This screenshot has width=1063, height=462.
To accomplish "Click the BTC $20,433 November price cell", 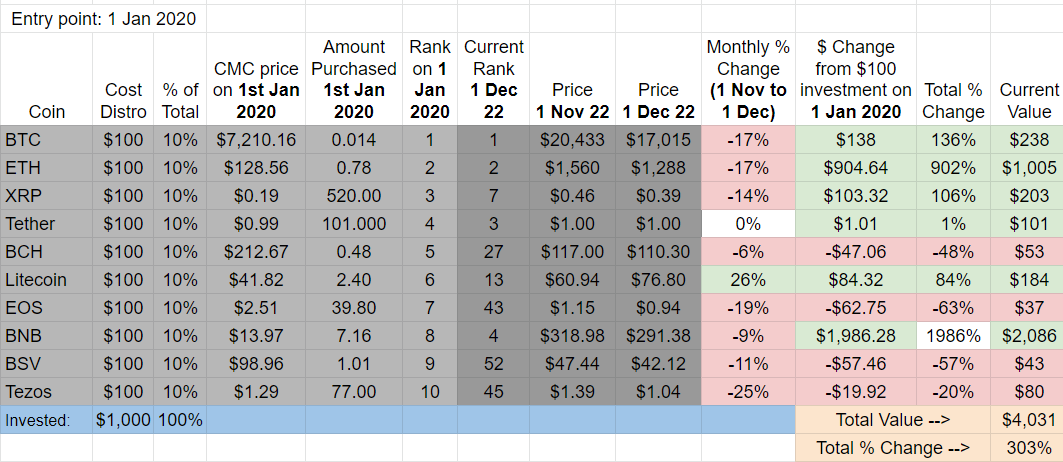I will [572, 140].
